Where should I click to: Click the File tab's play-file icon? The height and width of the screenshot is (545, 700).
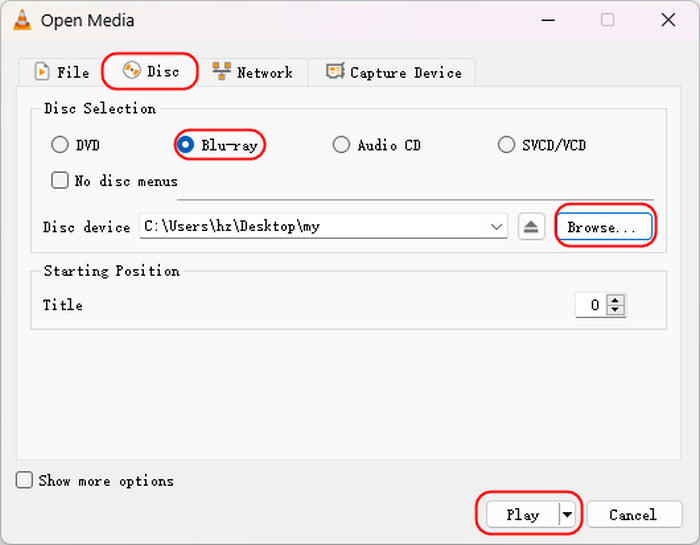[x=42, y=71]
